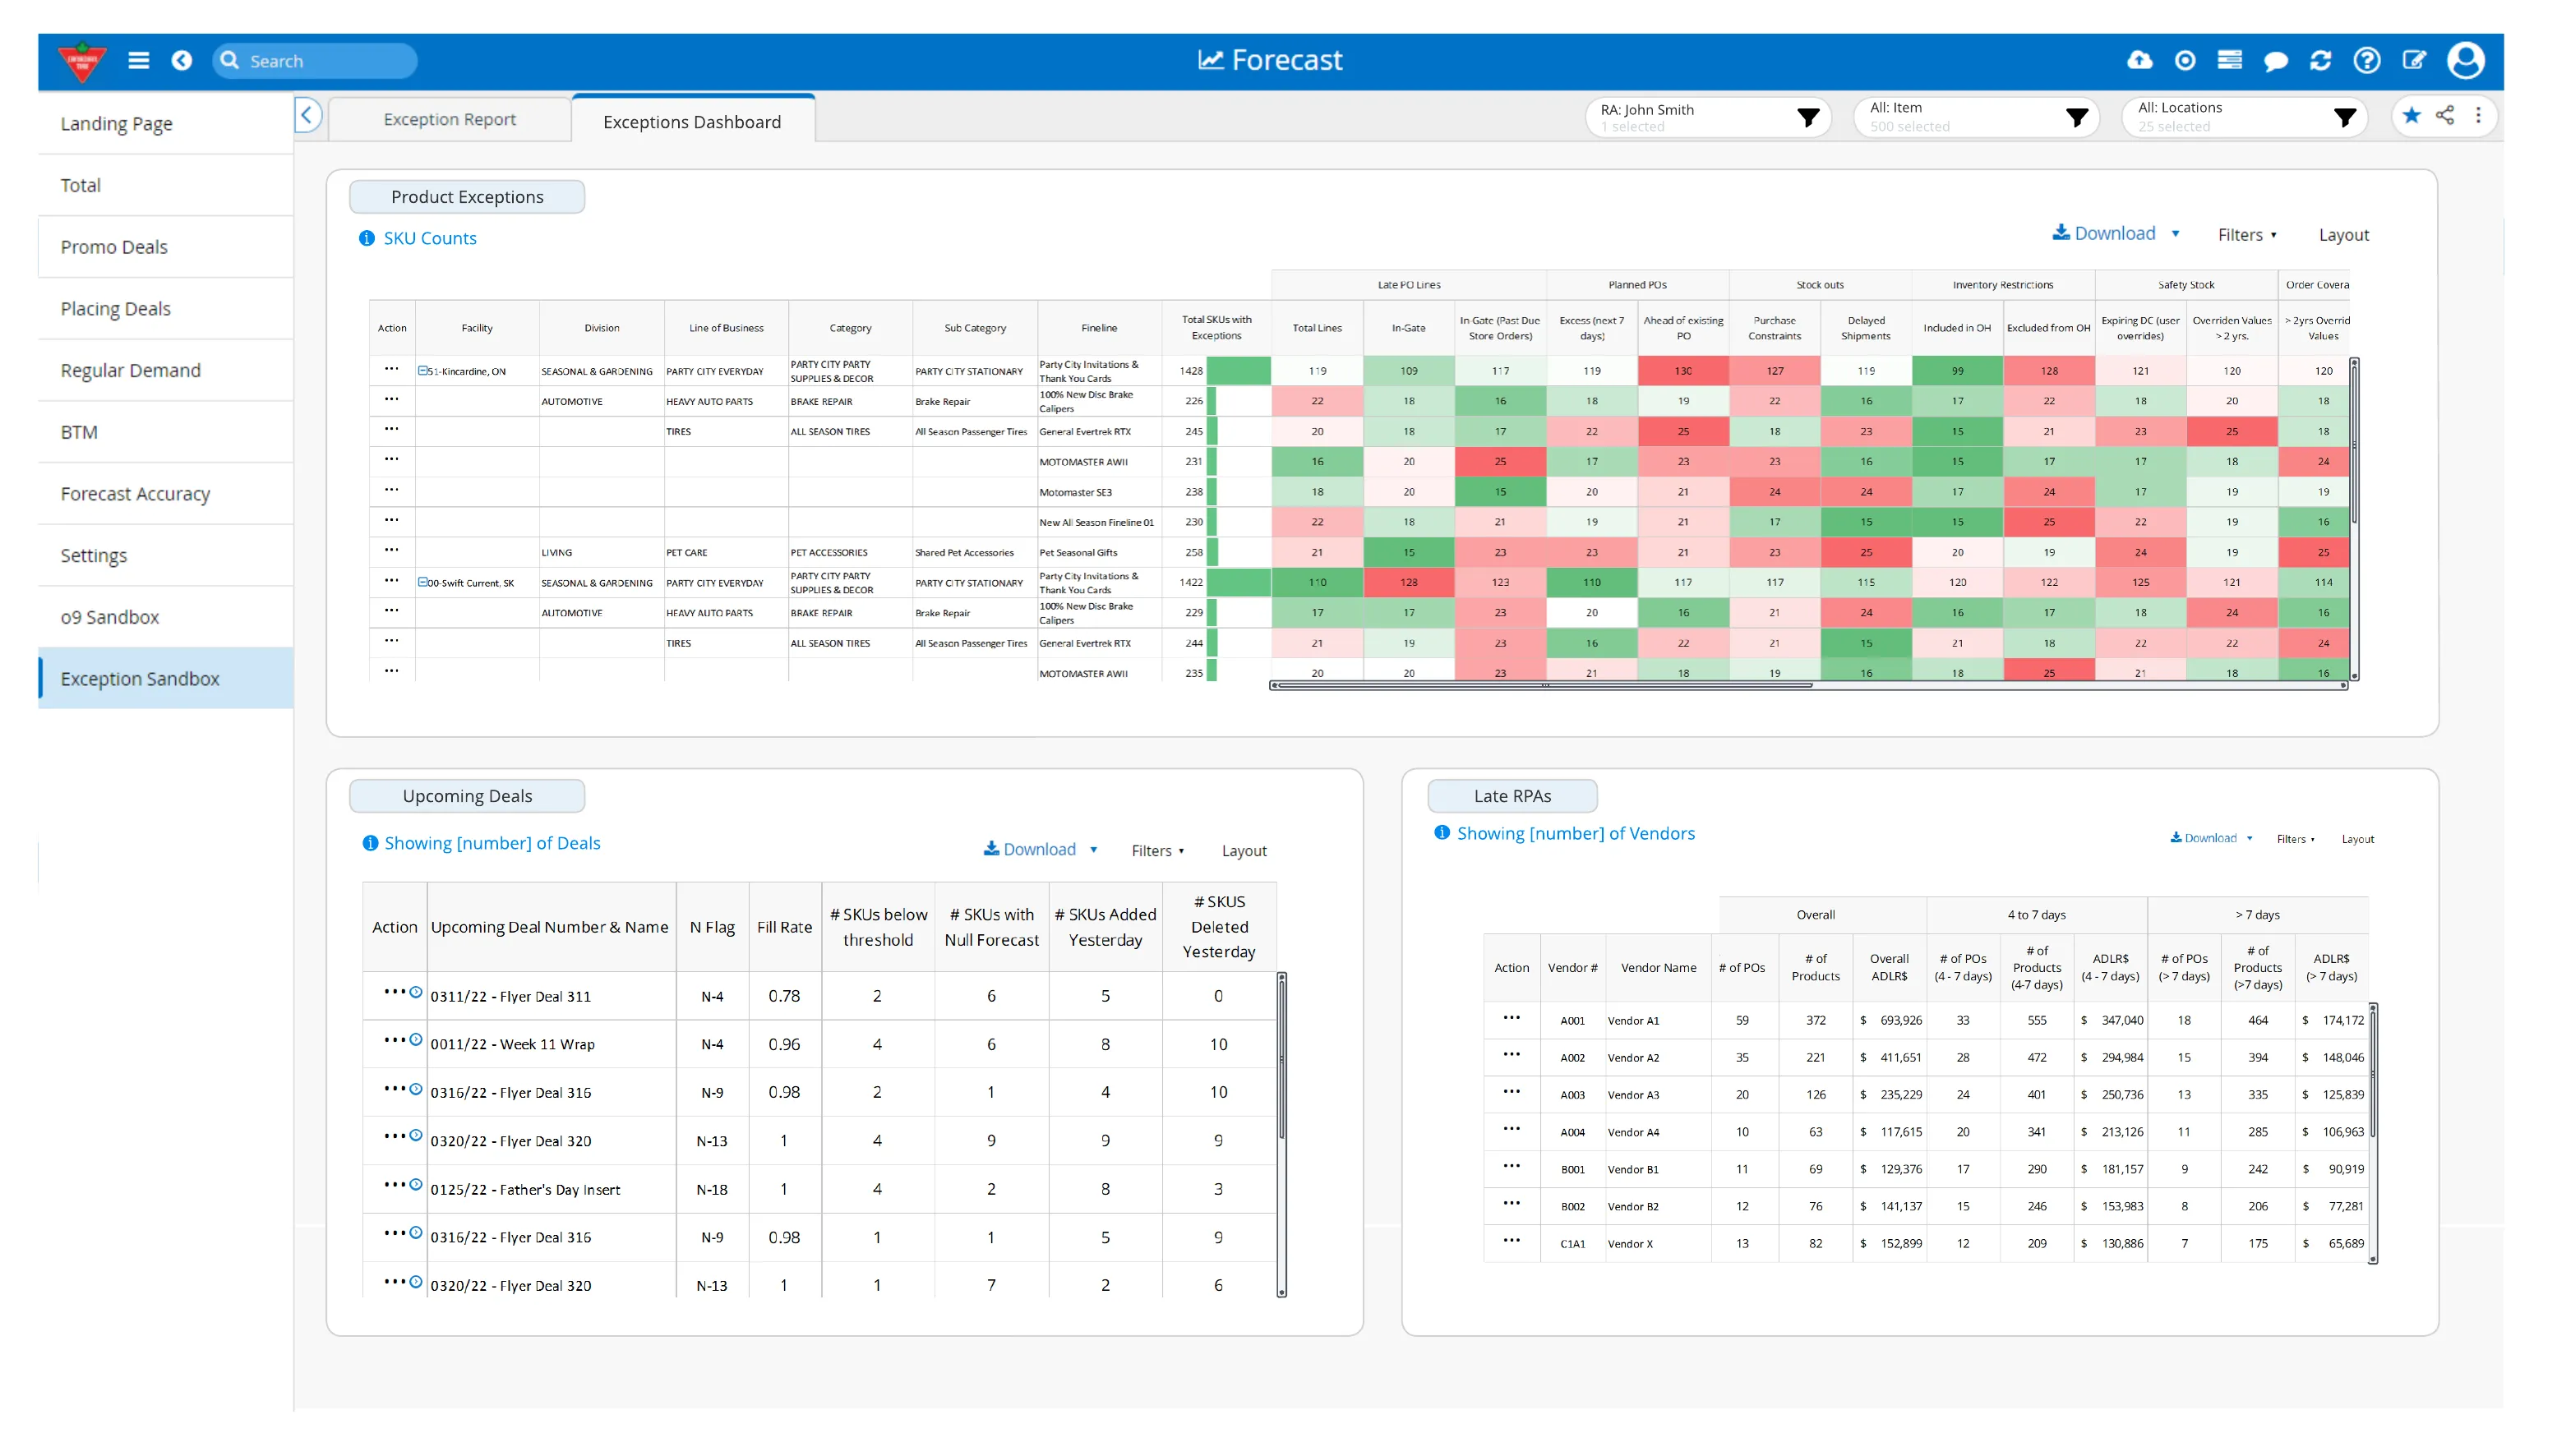Open Product Exceptions Filters dropdown
Screen dimensions: 2557x1456
point(2247,235)
